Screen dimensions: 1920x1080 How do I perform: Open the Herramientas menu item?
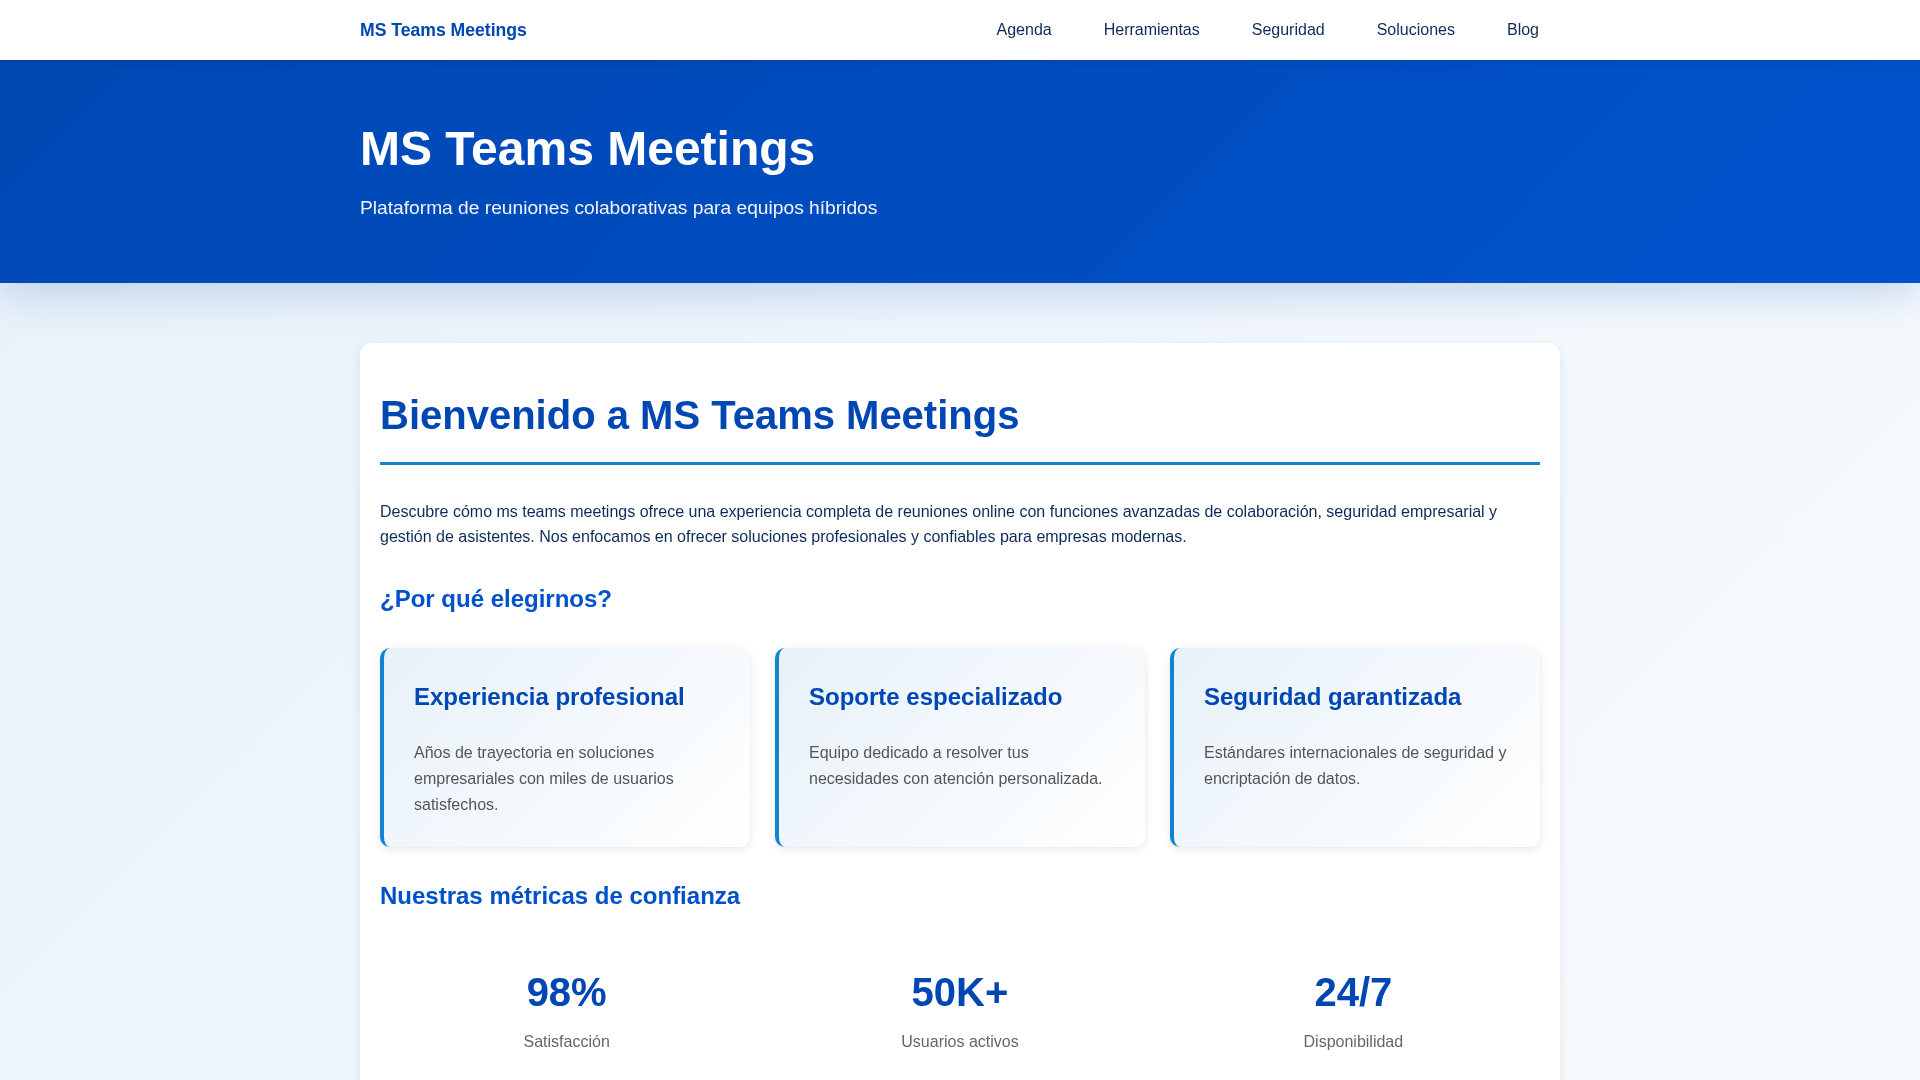(1151, 30)
